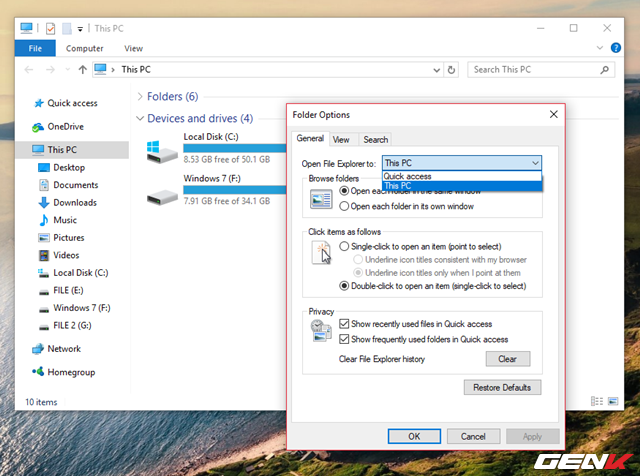Click the Apply button
The width and height of the screenshot is (640, 476).
[533, 436]
